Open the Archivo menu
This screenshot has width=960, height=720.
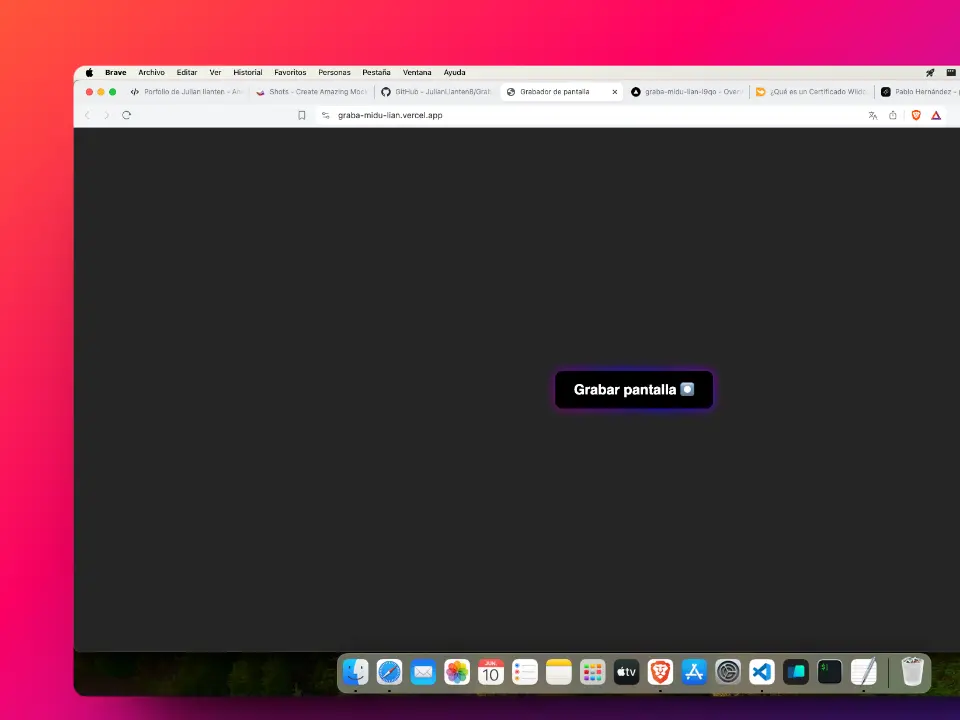(151, 72)
